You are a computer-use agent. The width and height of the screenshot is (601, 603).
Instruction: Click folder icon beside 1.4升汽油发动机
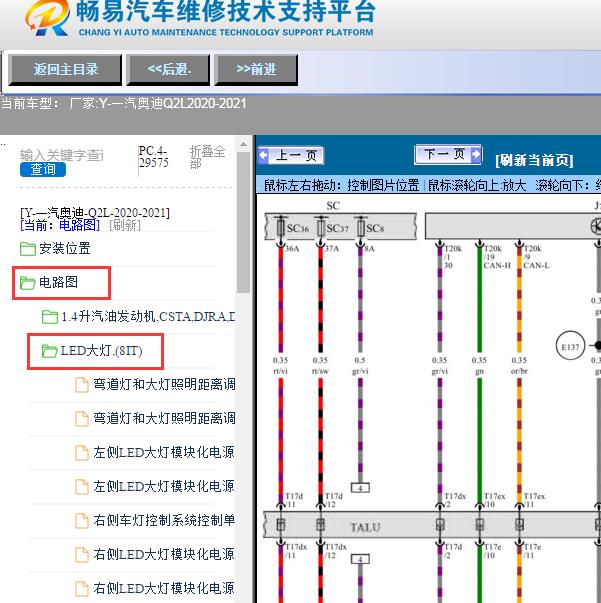(x=50, y=317)
